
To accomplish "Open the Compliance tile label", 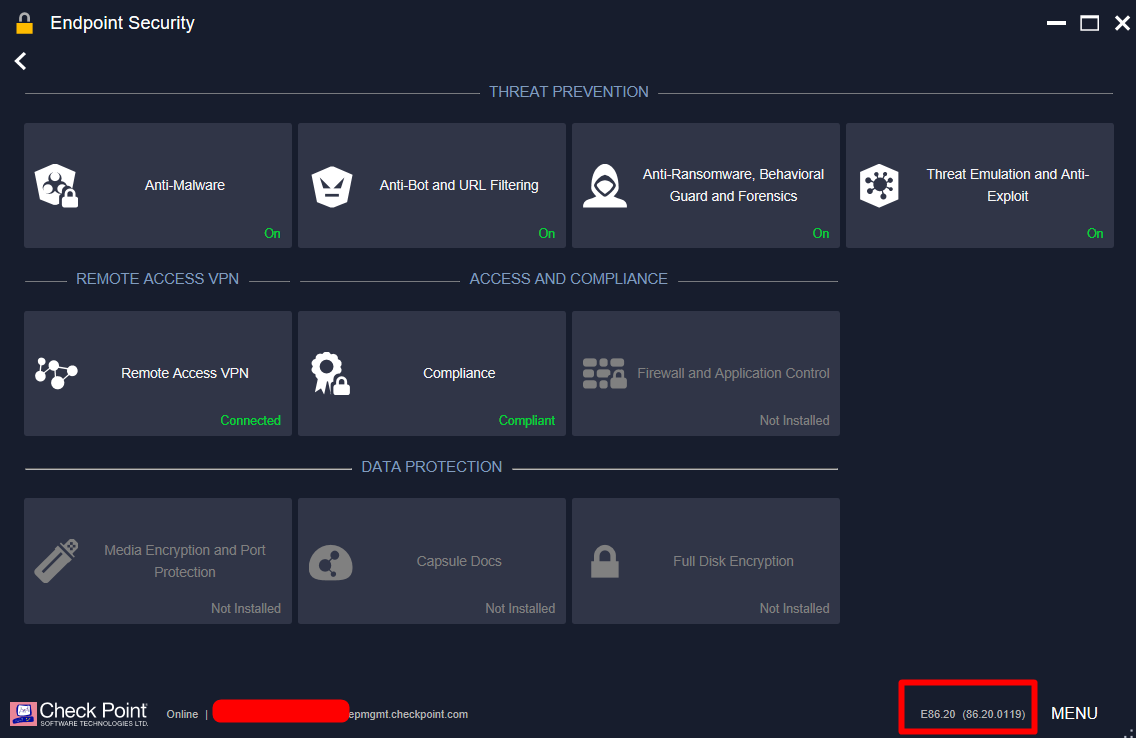I will [x=459, y=373].
